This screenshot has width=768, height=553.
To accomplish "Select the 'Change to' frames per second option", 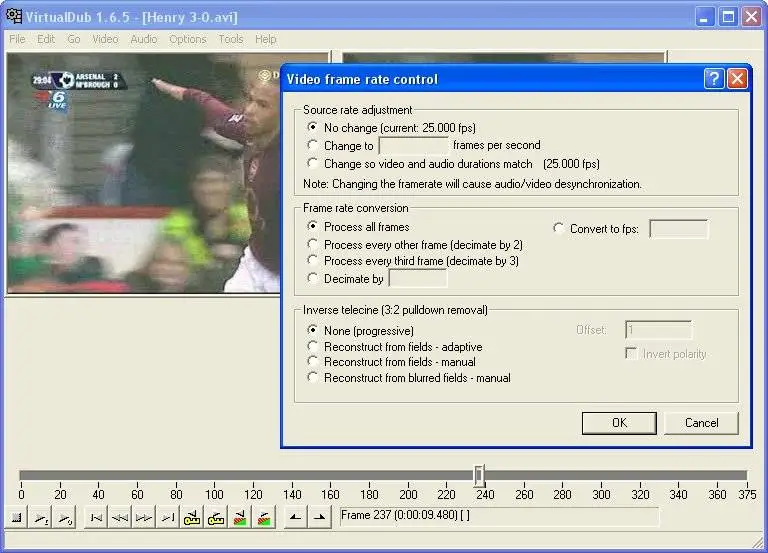I will tap(312, 145).
